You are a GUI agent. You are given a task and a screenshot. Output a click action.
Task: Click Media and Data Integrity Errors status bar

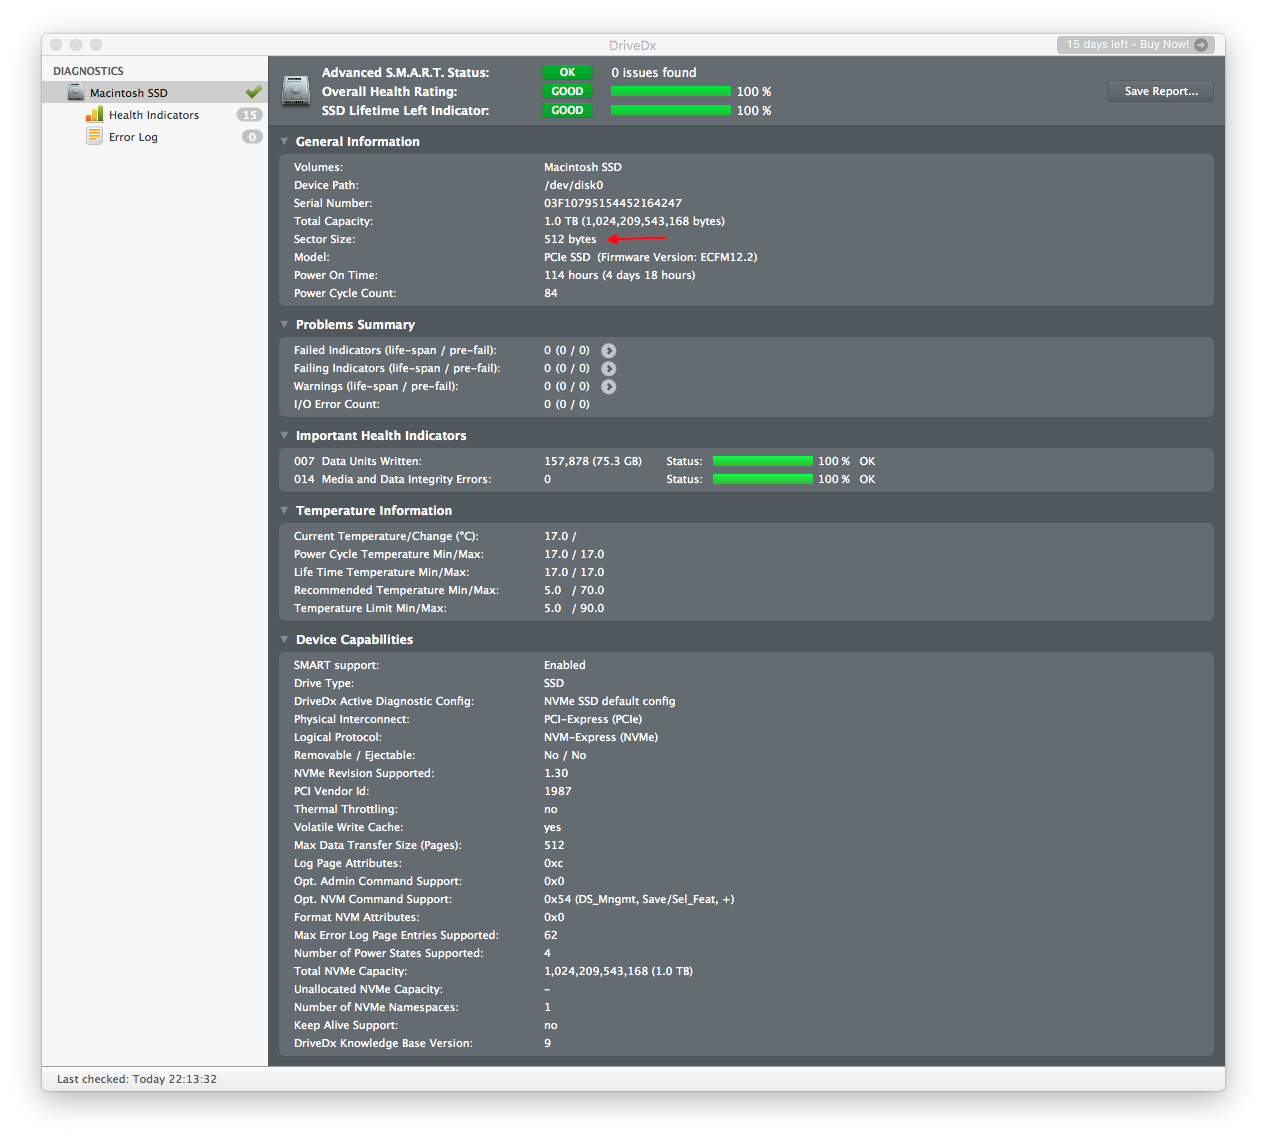tap(763, 479)
